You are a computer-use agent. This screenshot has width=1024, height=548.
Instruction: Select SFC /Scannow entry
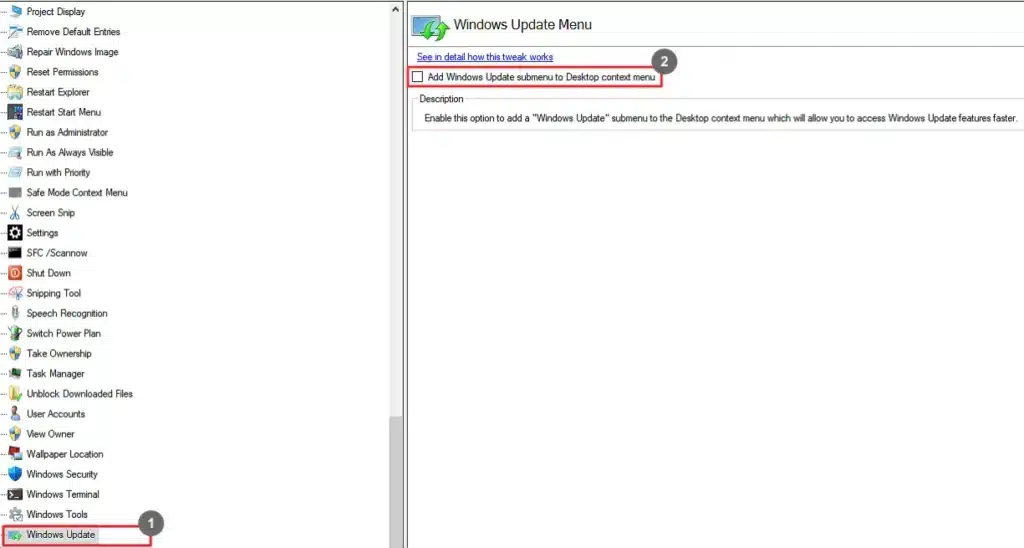point(57,253)
